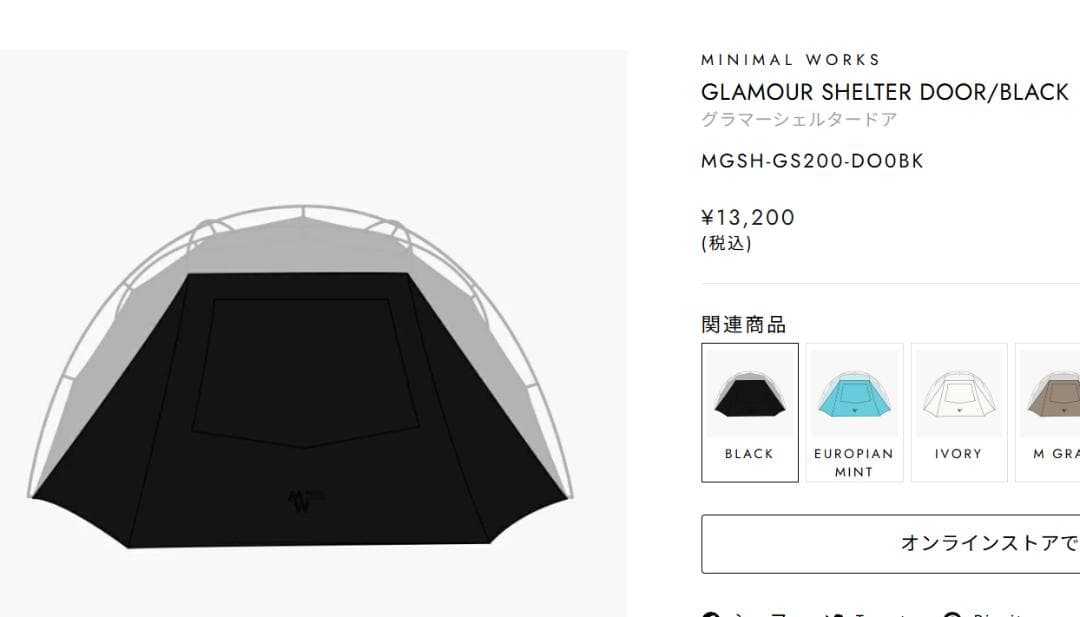Click the MW logo on the tent image
Image resolution: width=1080 pixels, height=617 pixels.
304,501
